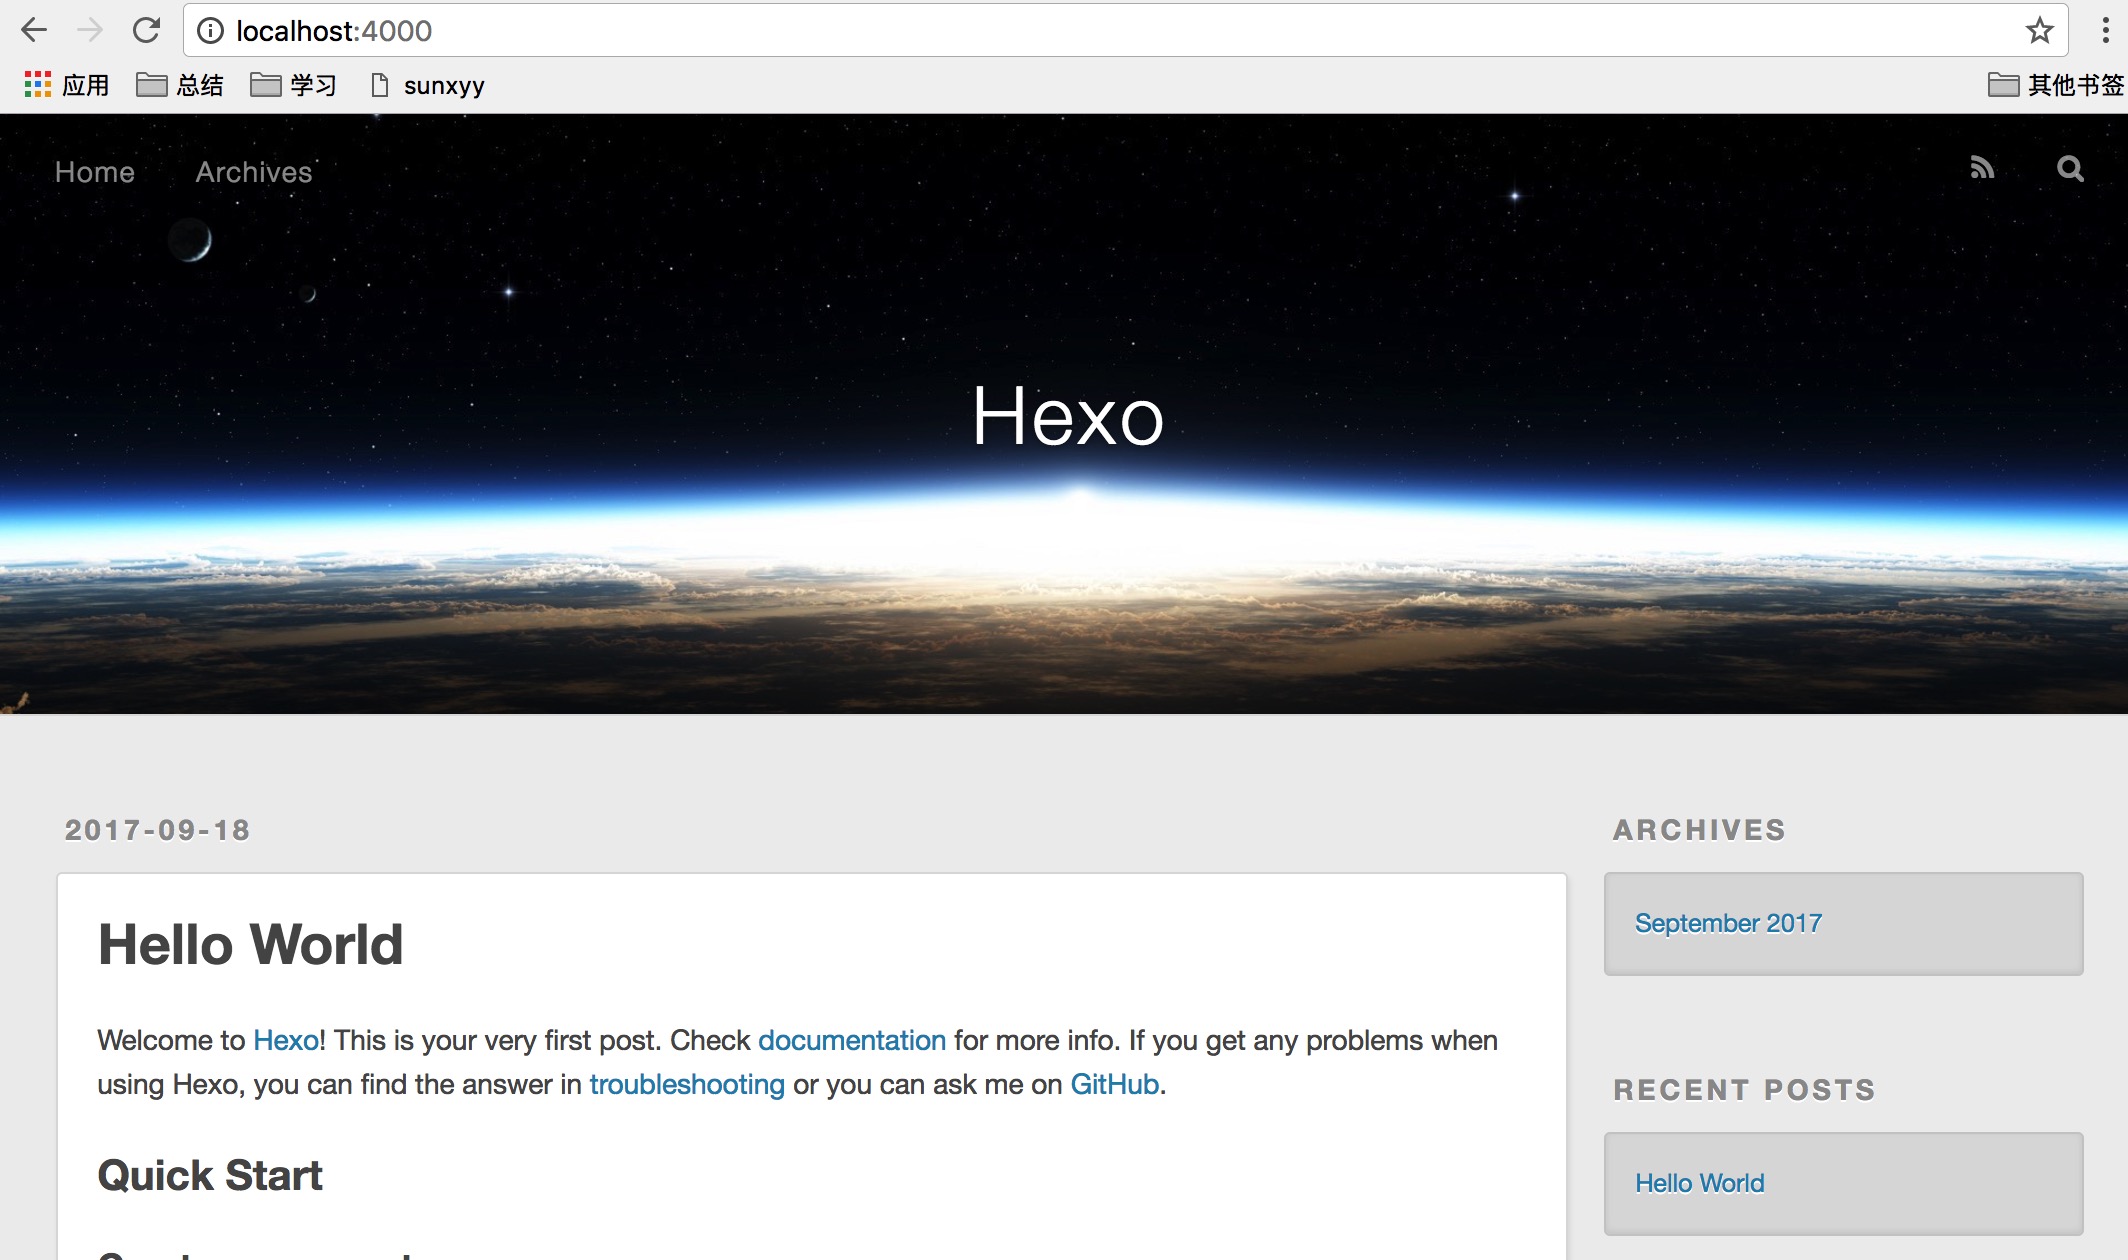Open the RSS feed icon
Screen dimensions: 2128x1260
(x=1982, y=168)
